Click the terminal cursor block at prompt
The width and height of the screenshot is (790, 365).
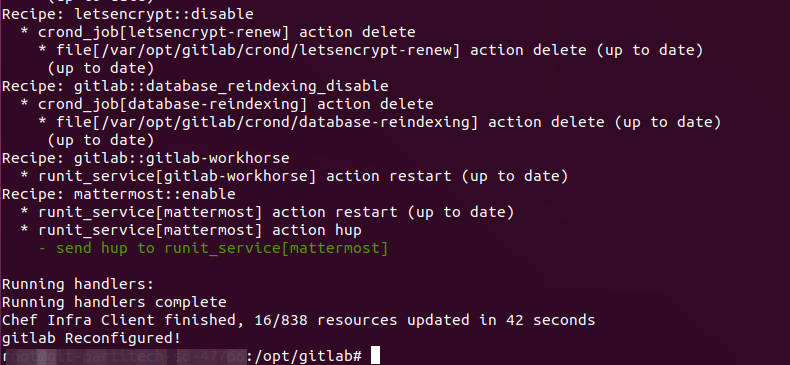[375, 355]
